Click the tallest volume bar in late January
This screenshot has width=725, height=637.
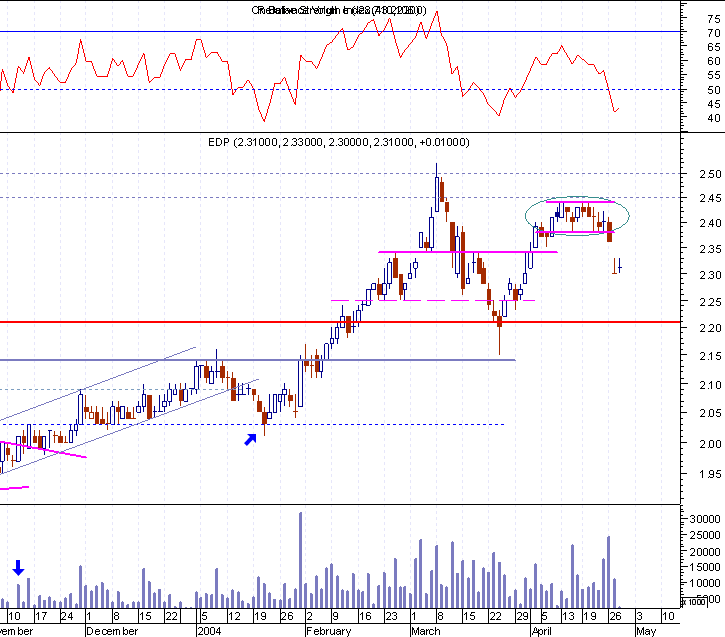pyautogui.click(x=301, y=560)
